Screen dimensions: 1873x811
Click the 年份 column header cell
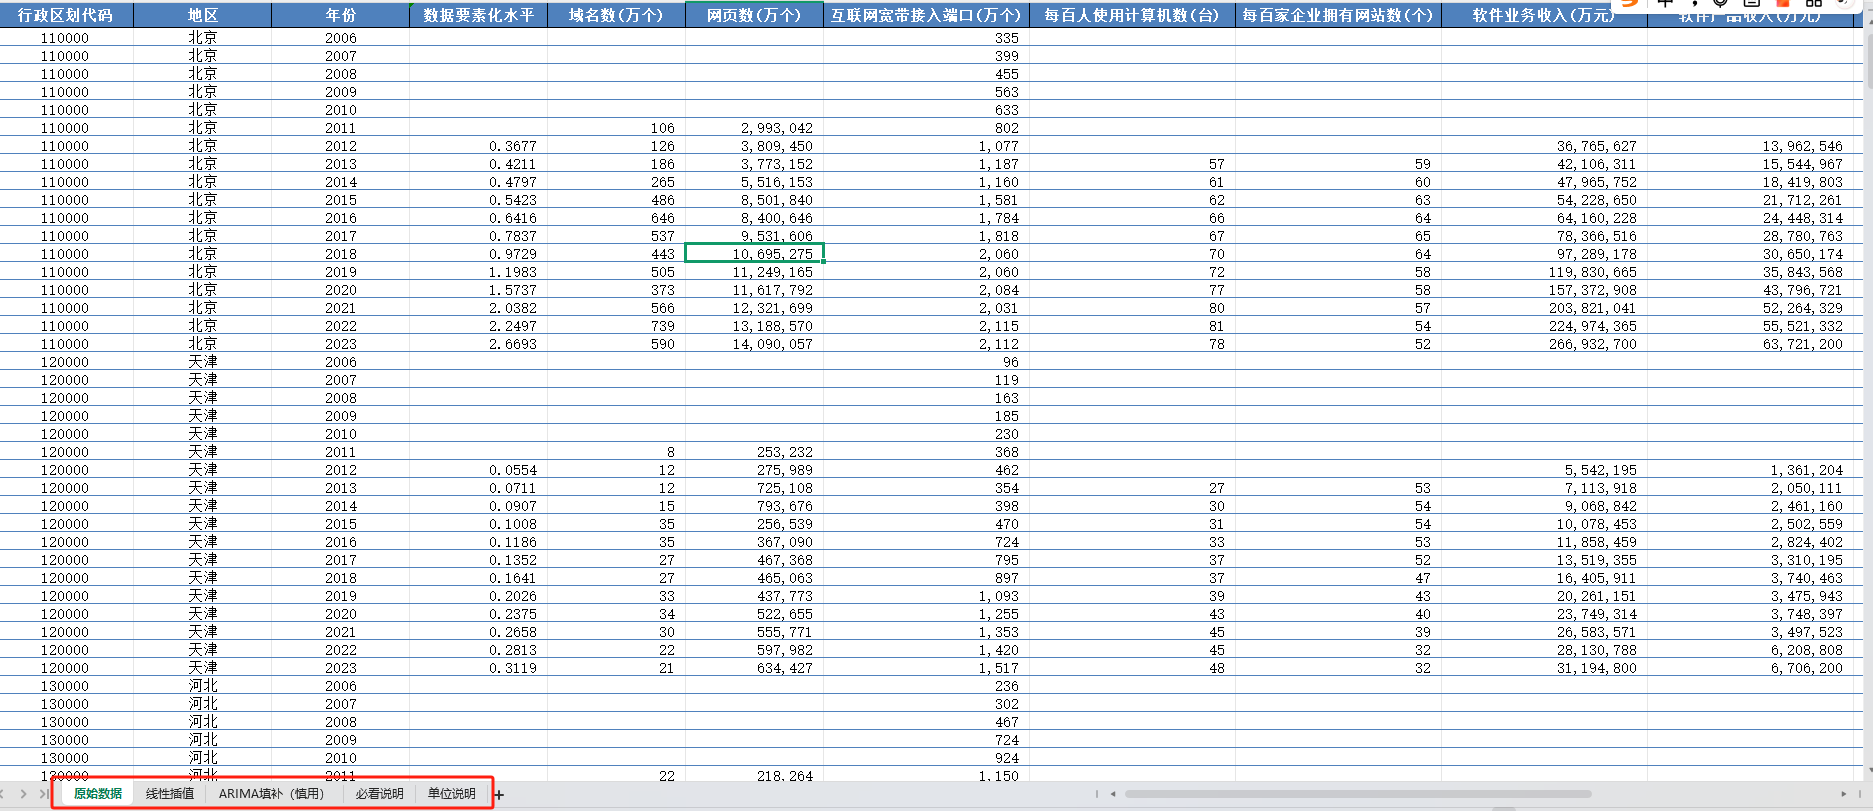[x=341, y=15]
